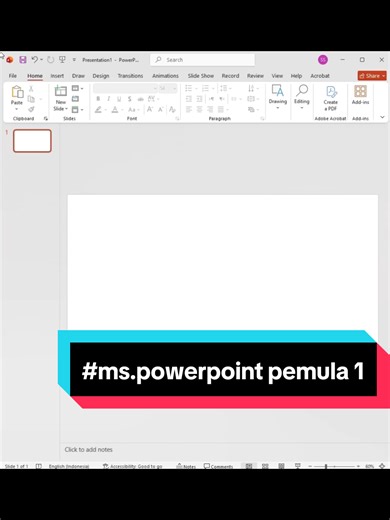The height and width of the screenshot is (520, 390).
Task: Switch to the Transitions tab
Action: (x=130, y=76)
